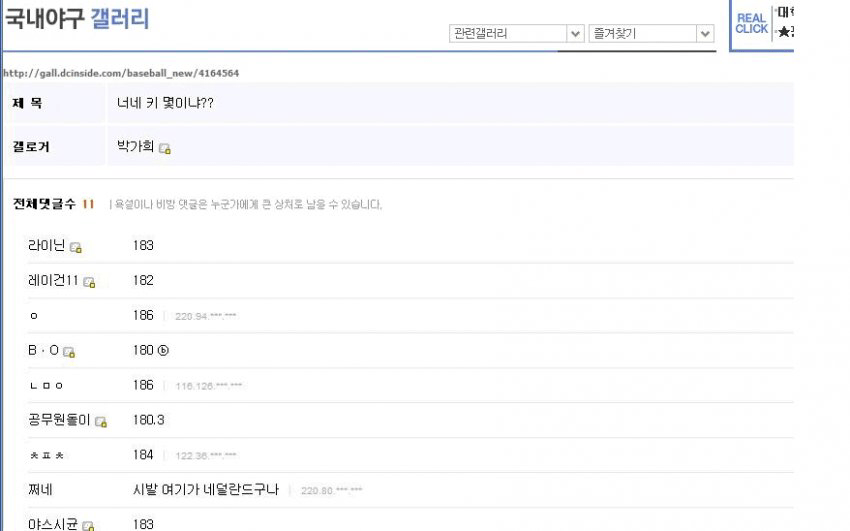Select username 라이닌 in comments

tap(47, 246)
